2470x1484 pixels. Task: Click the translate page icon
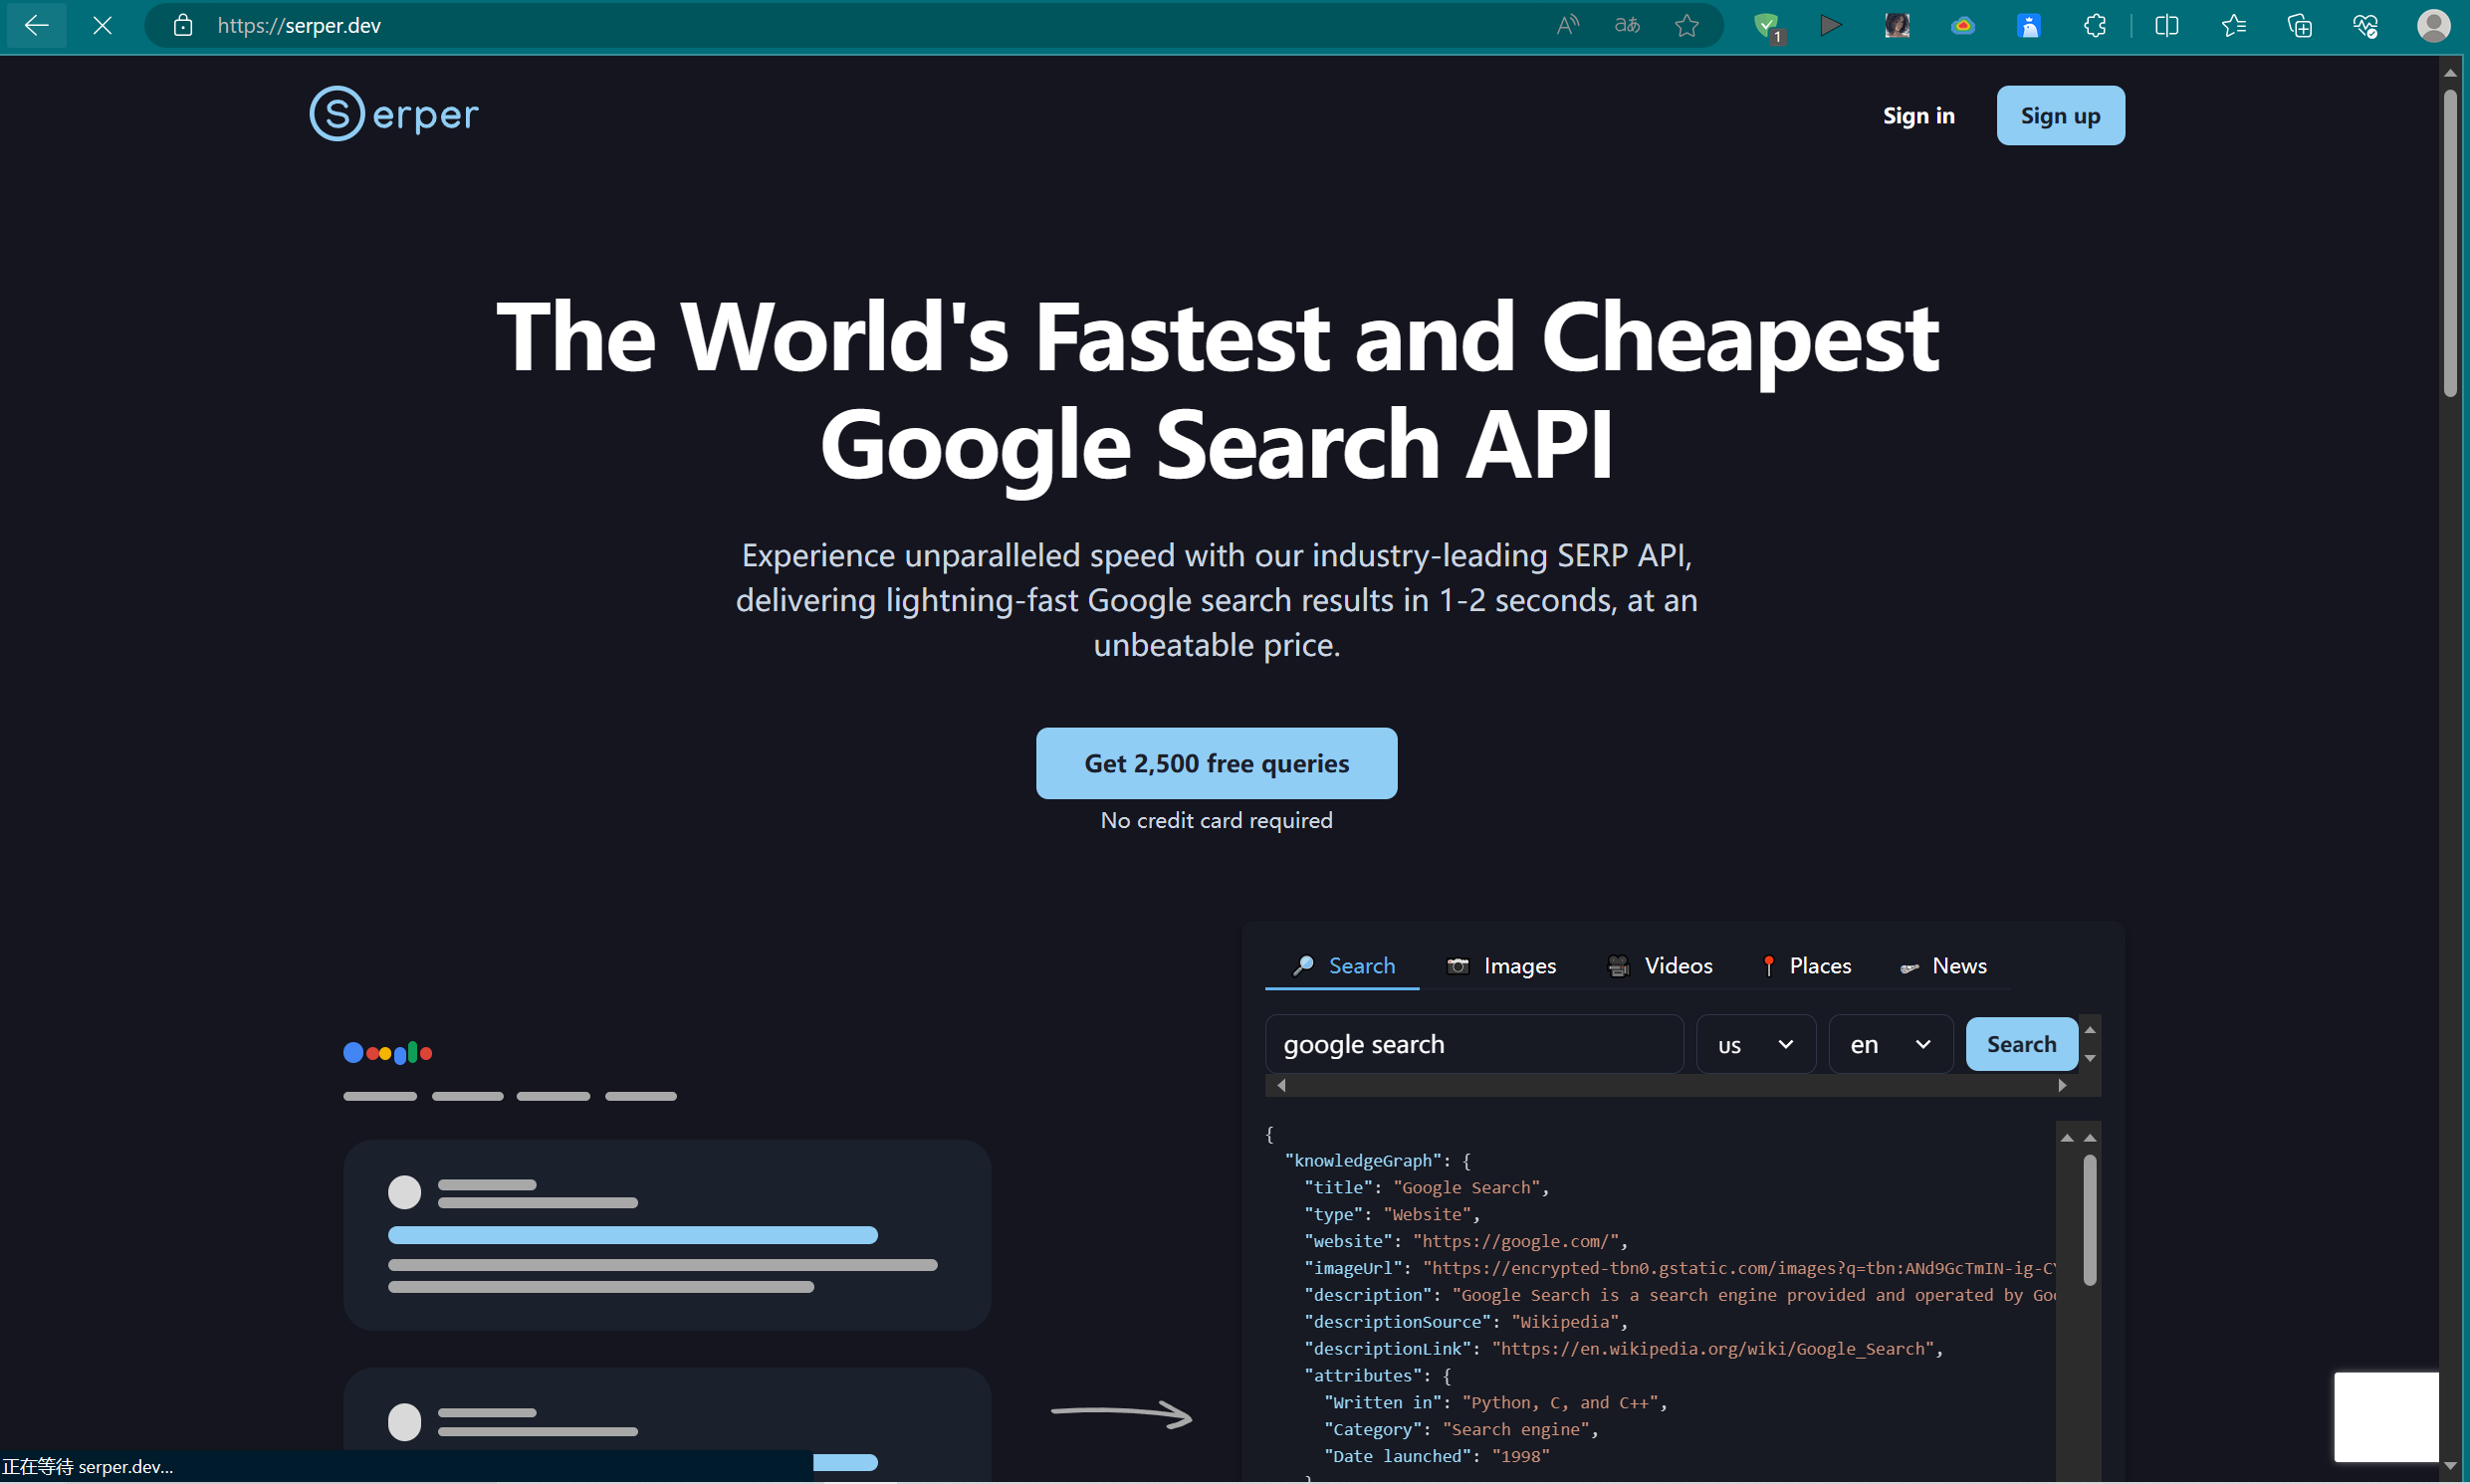click(x=1627, y=25)
